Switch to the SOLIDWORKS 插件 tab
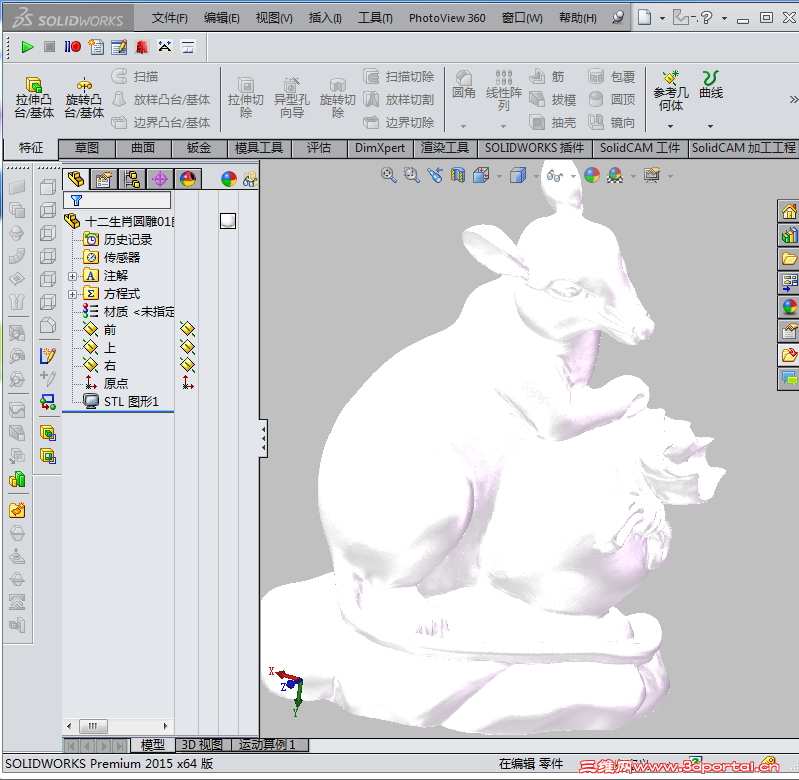799x780 pixels. click(x=535, y=148)
